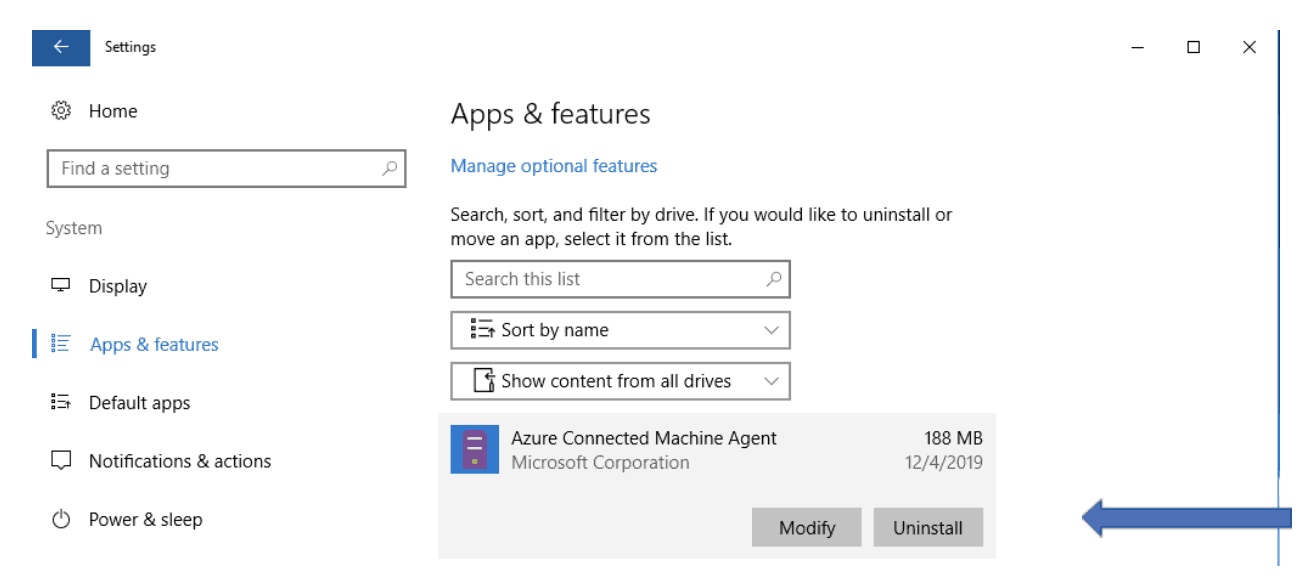The image size is (1308, 580).
Task: Open the Display settings page
Action: coord(117,286)
